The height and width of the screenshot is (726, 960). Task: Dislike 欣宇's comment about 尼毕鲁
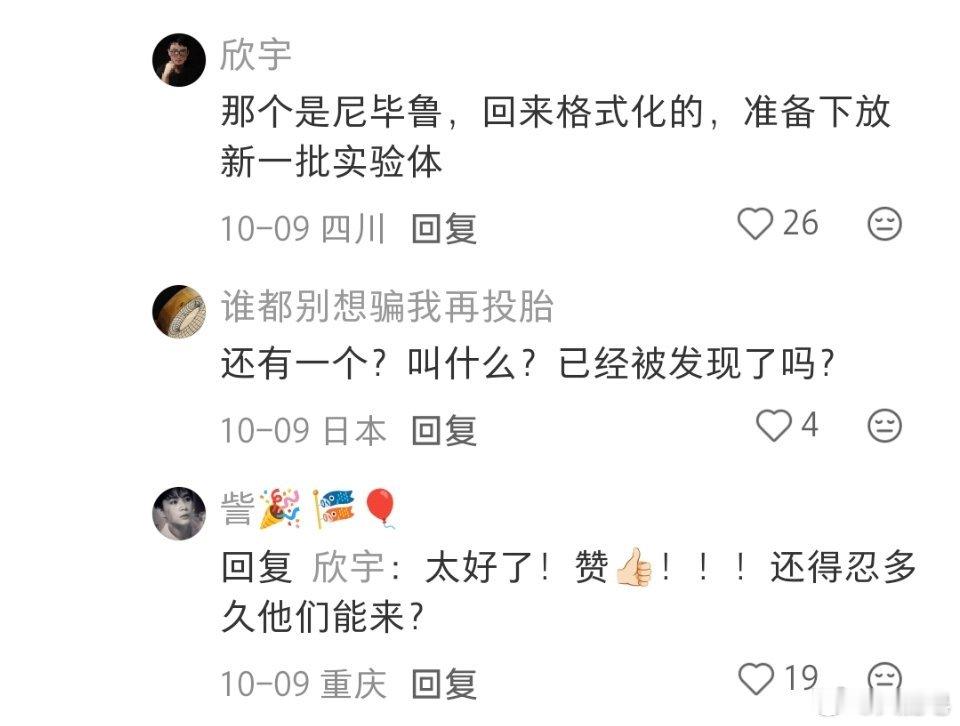coord(885,223)
